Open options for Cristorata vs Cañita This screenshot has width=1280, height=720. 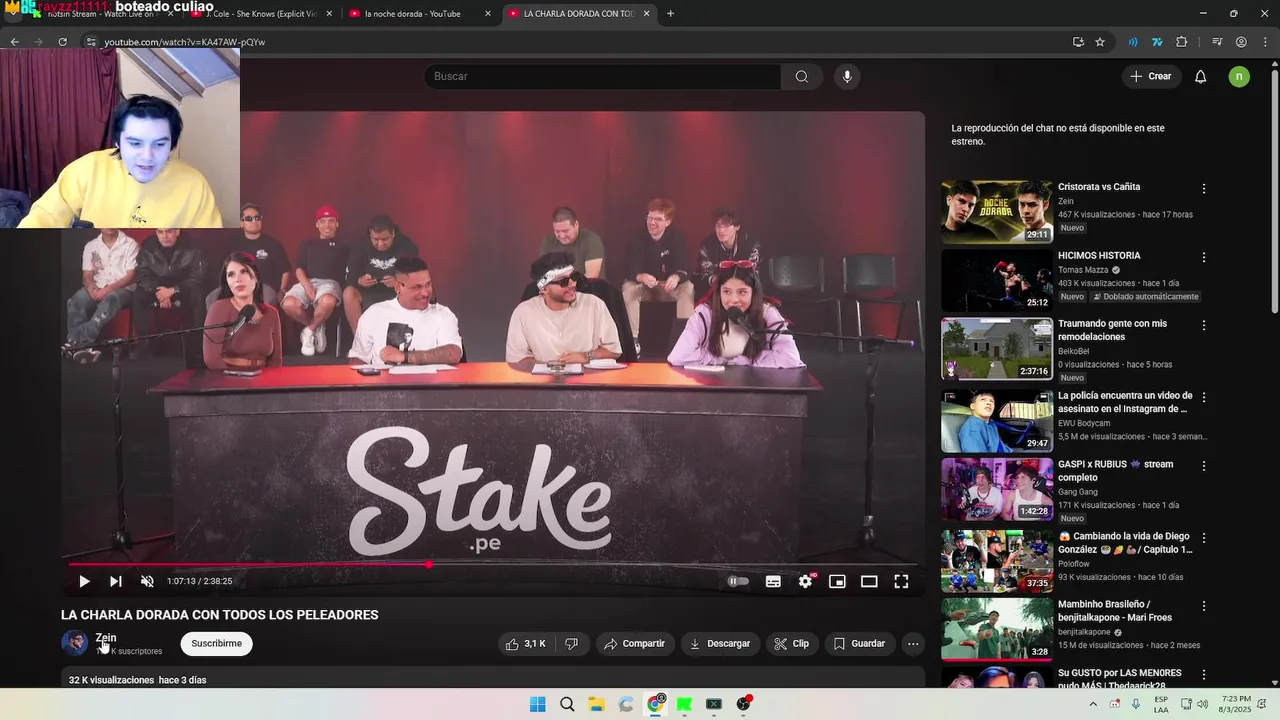1204,188
